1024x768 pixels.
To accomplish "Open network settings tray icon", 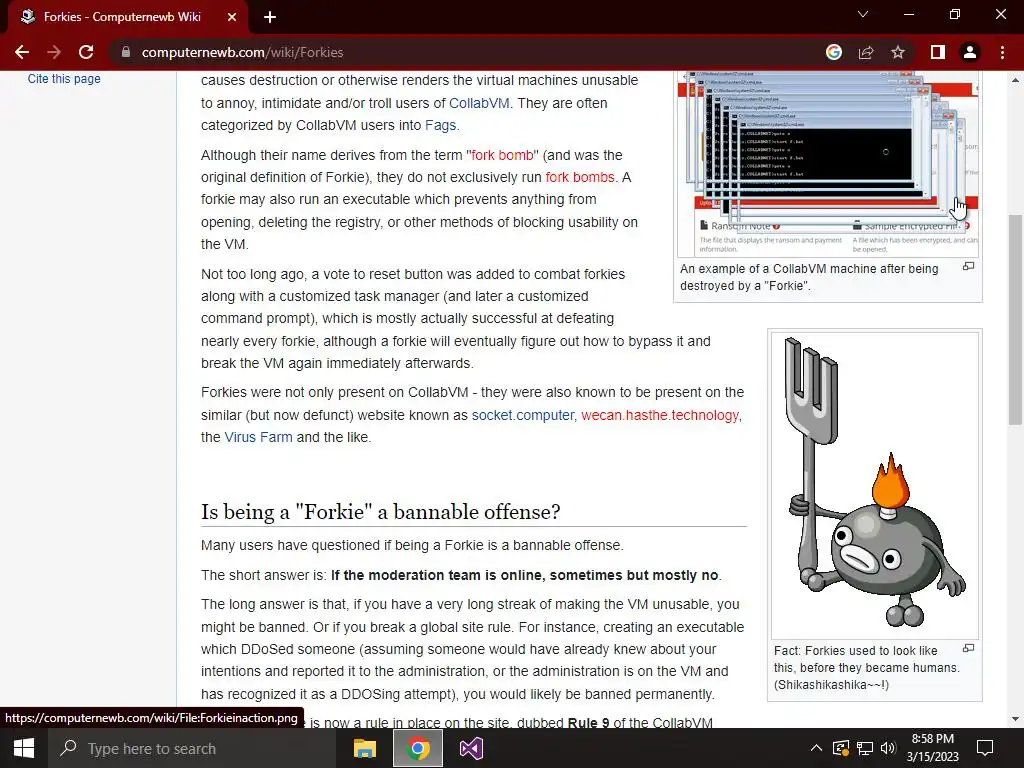I will (x=865, y=748).
